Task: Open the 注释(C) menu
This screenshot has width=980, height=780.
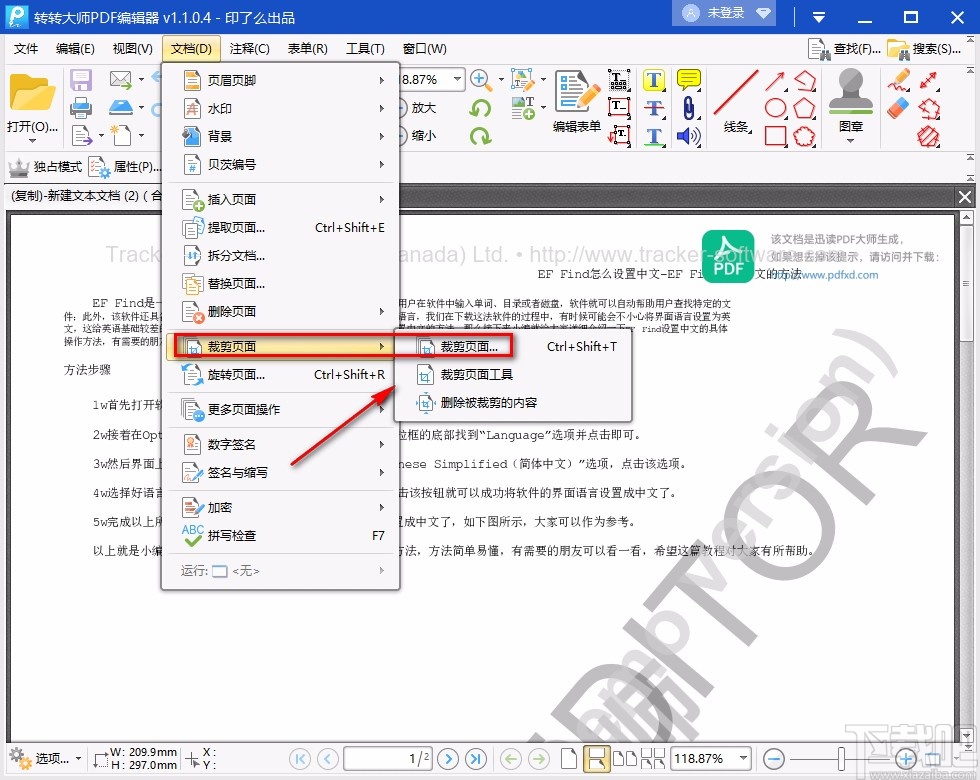Action: [x=249, y=49]
